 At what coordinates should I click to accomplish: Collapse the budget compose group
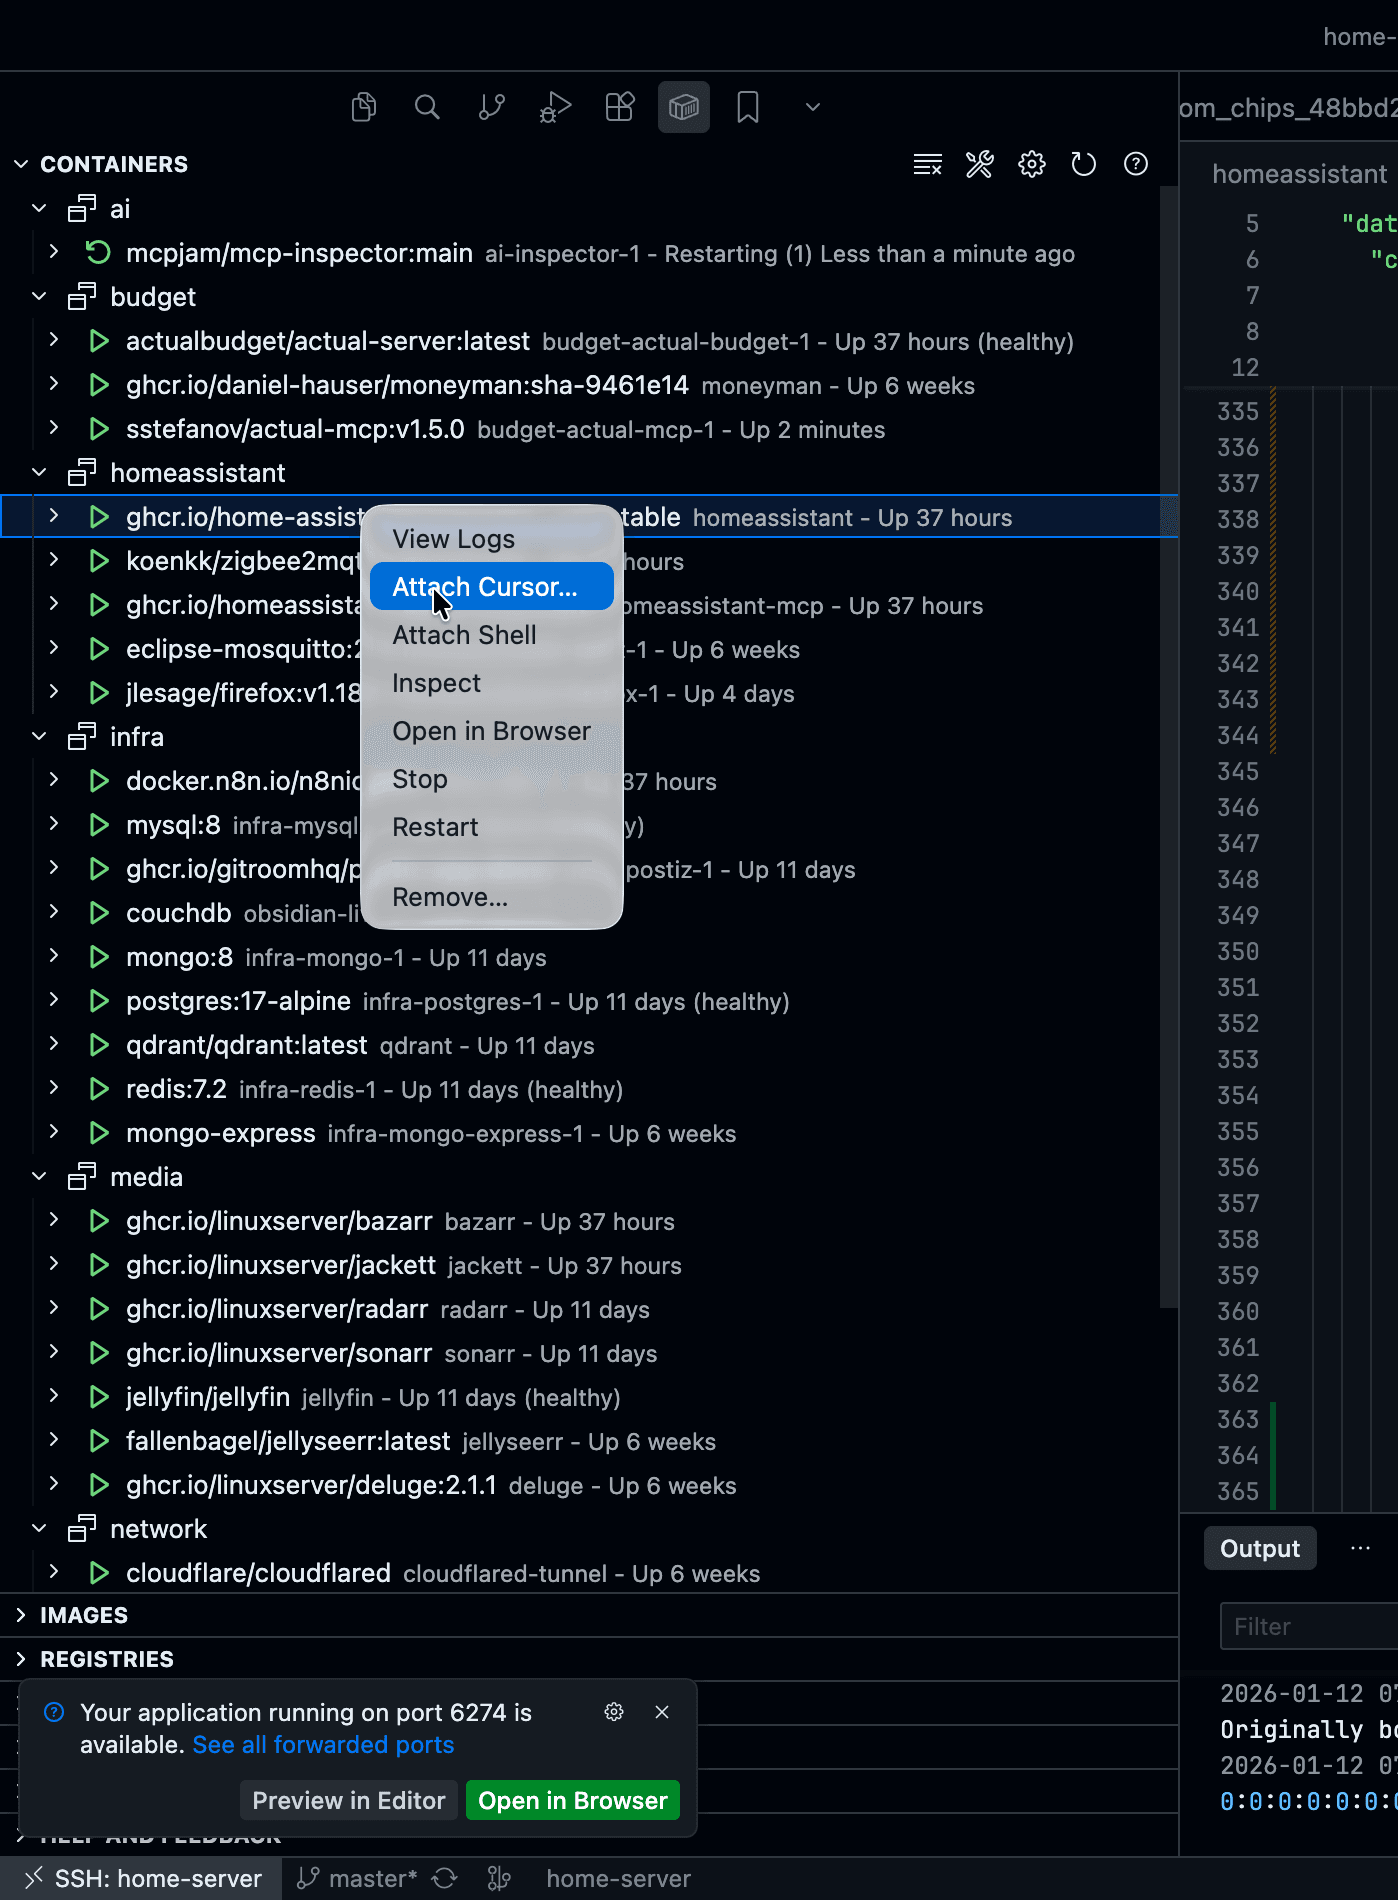(39, 297)
